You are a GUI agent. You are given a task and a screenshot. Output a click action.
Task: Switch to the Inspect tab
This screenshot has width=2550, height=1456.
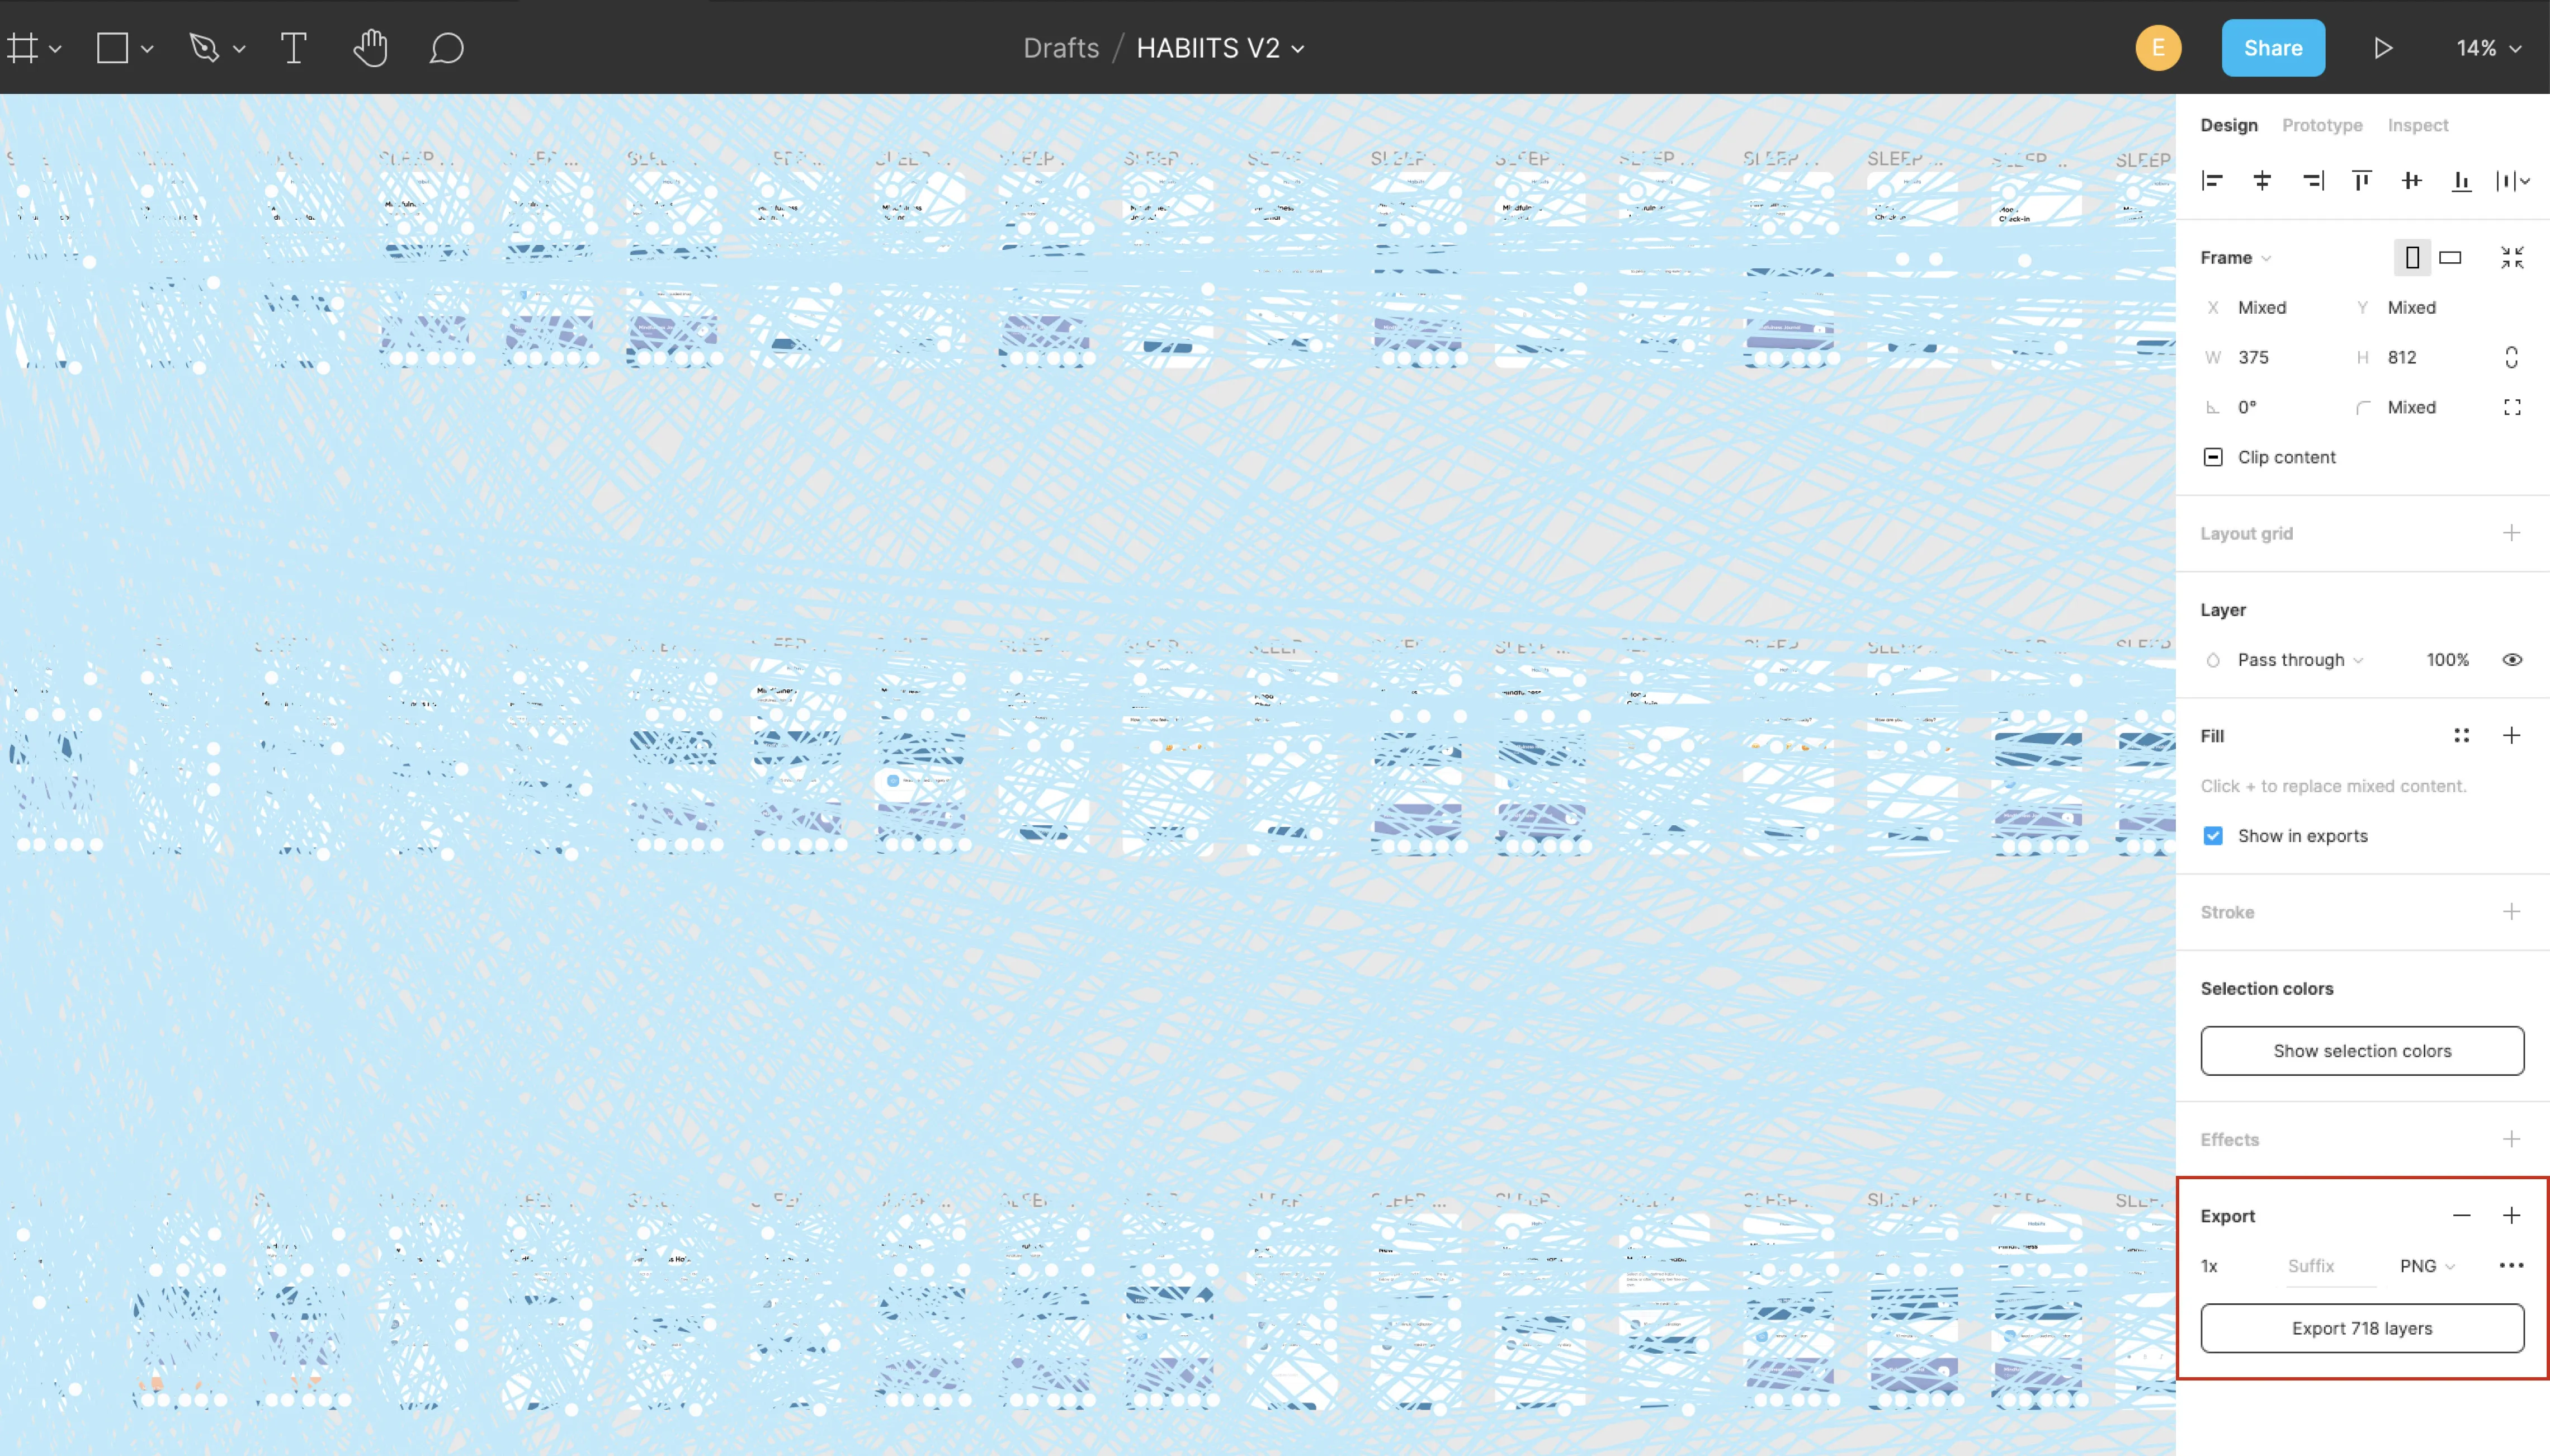(x=2417, y=125)
